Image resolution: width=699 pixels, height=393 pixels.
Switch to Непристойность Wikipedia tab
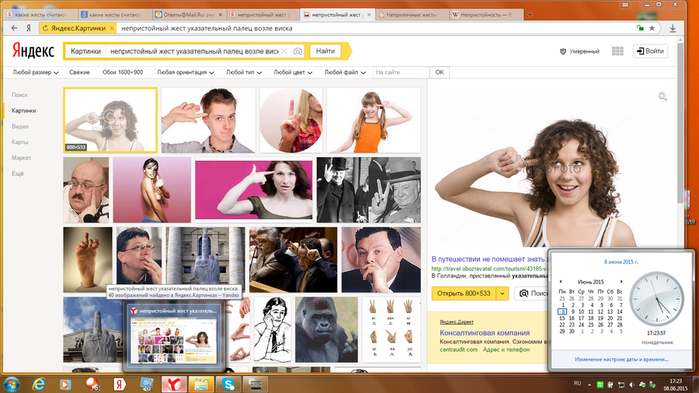click(x=486, y=15)
